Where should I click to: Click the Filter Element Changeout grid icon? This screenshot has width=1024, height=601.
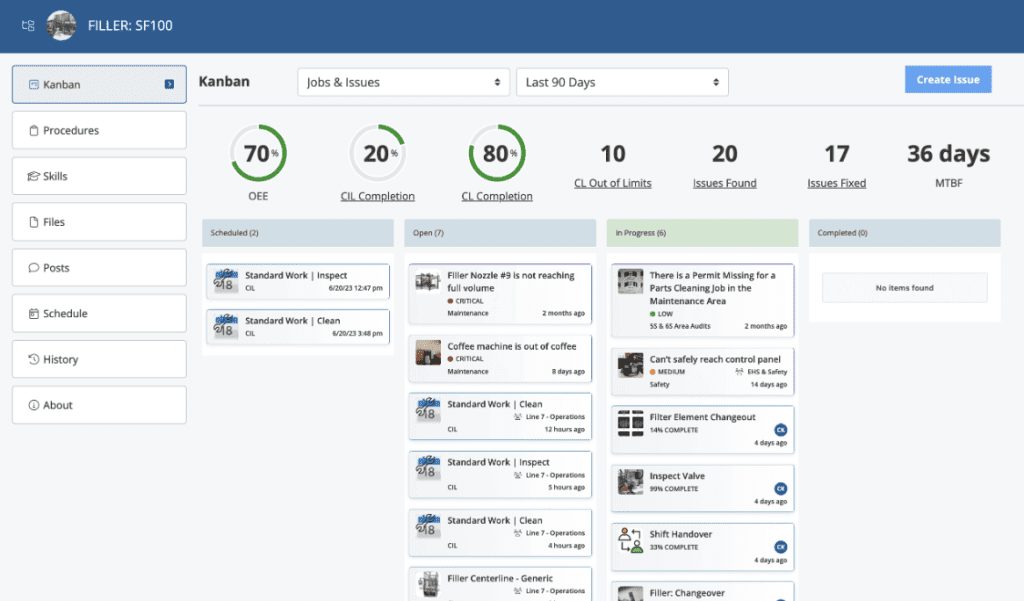tap(630, 423)
